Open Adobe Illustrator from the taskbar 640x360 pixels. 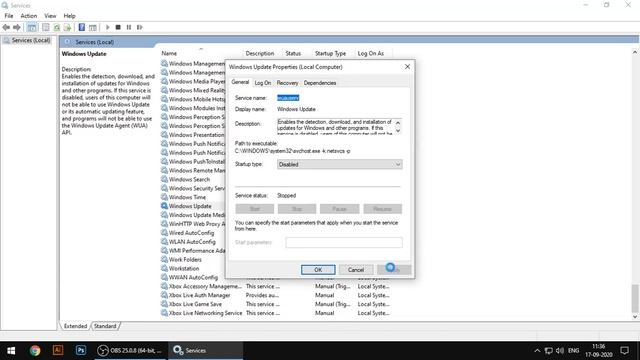58,351
